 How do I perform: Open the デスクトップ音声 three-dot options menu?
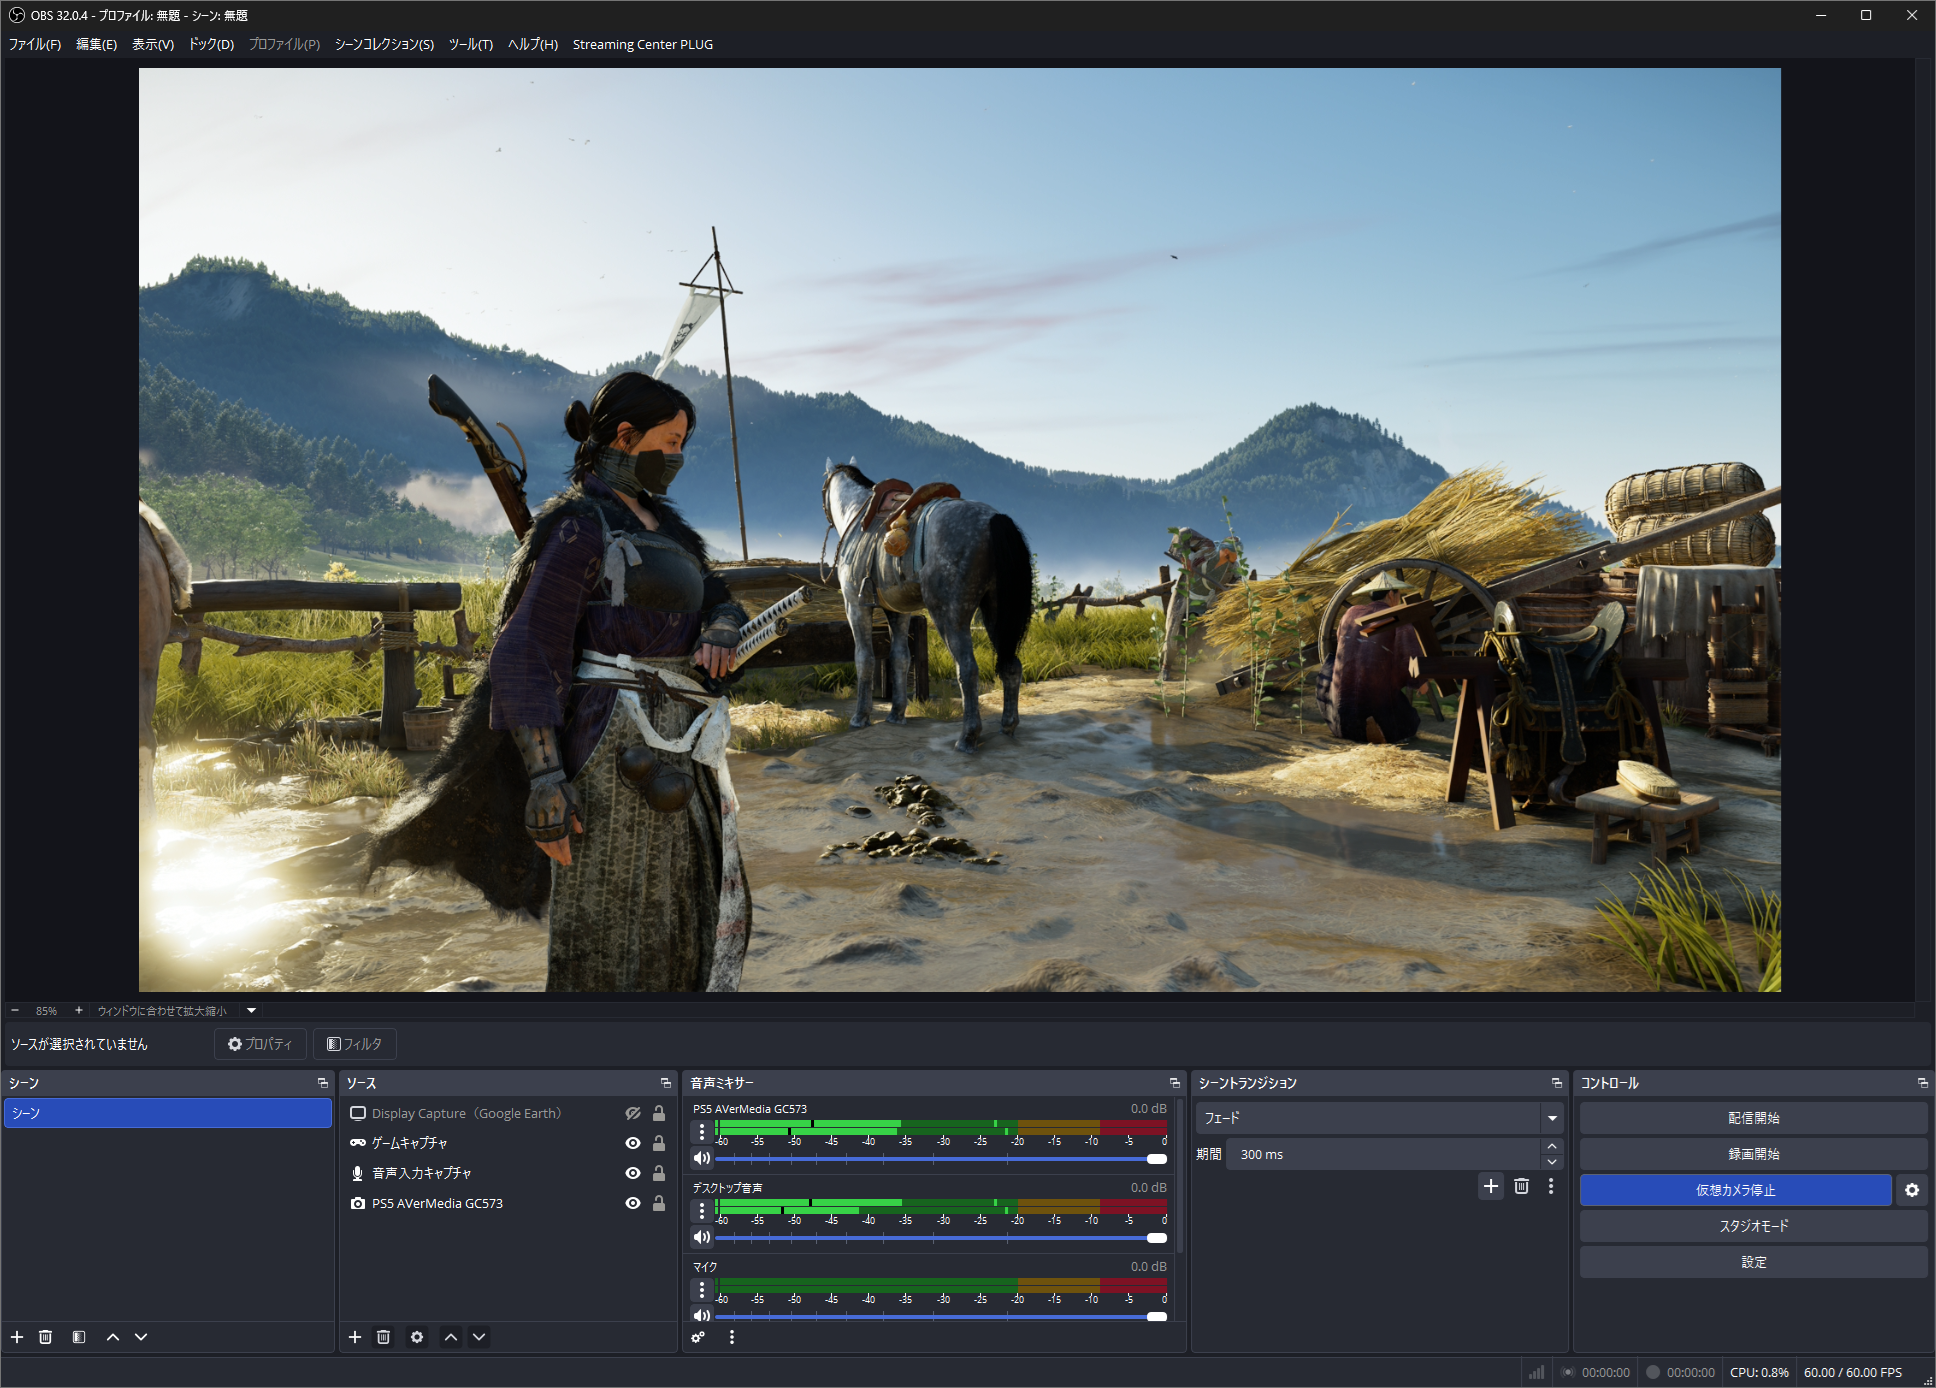[x=702, y=1211]
